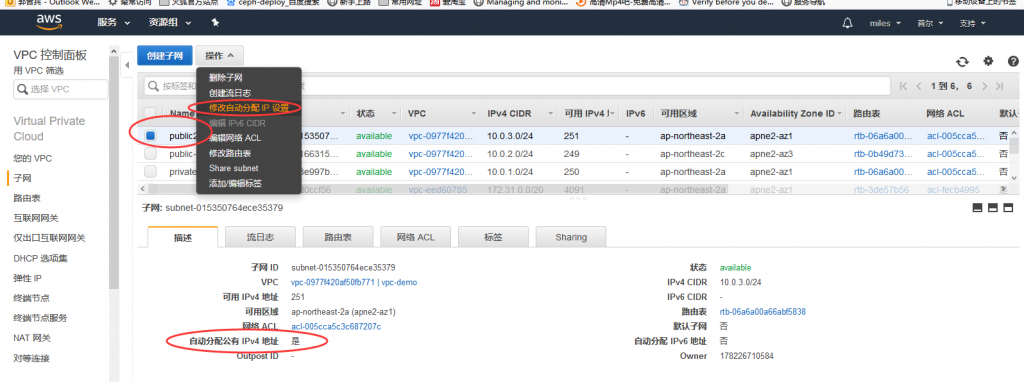Maximize details pane with last layout icon
The width and height of the screenshot is (1024, 382).
click(x=1008, y=208)
